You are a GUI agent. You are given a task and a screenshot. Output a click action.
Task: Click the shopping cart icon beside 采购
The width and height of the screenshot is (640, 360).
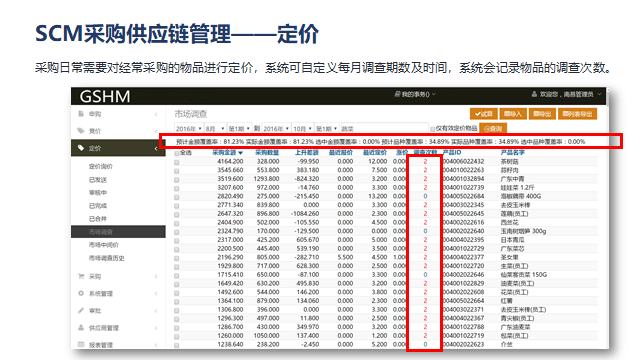[x=81, y=276]
